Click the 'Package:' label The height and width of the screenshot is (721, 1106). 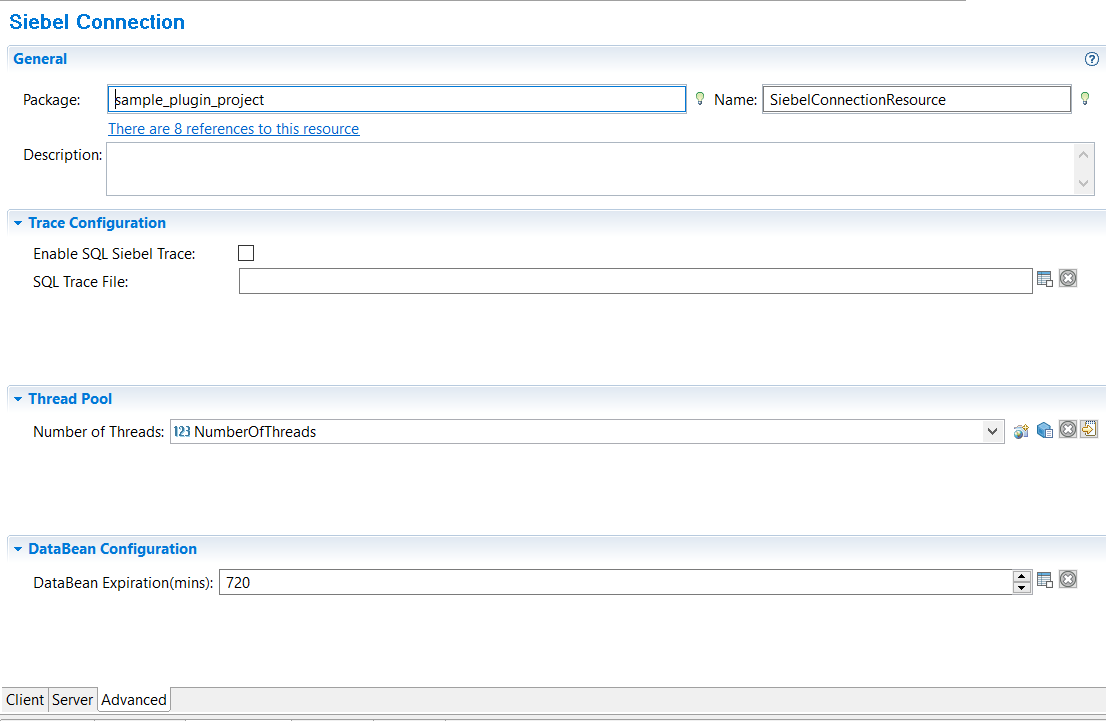click(x=51, y=99)
